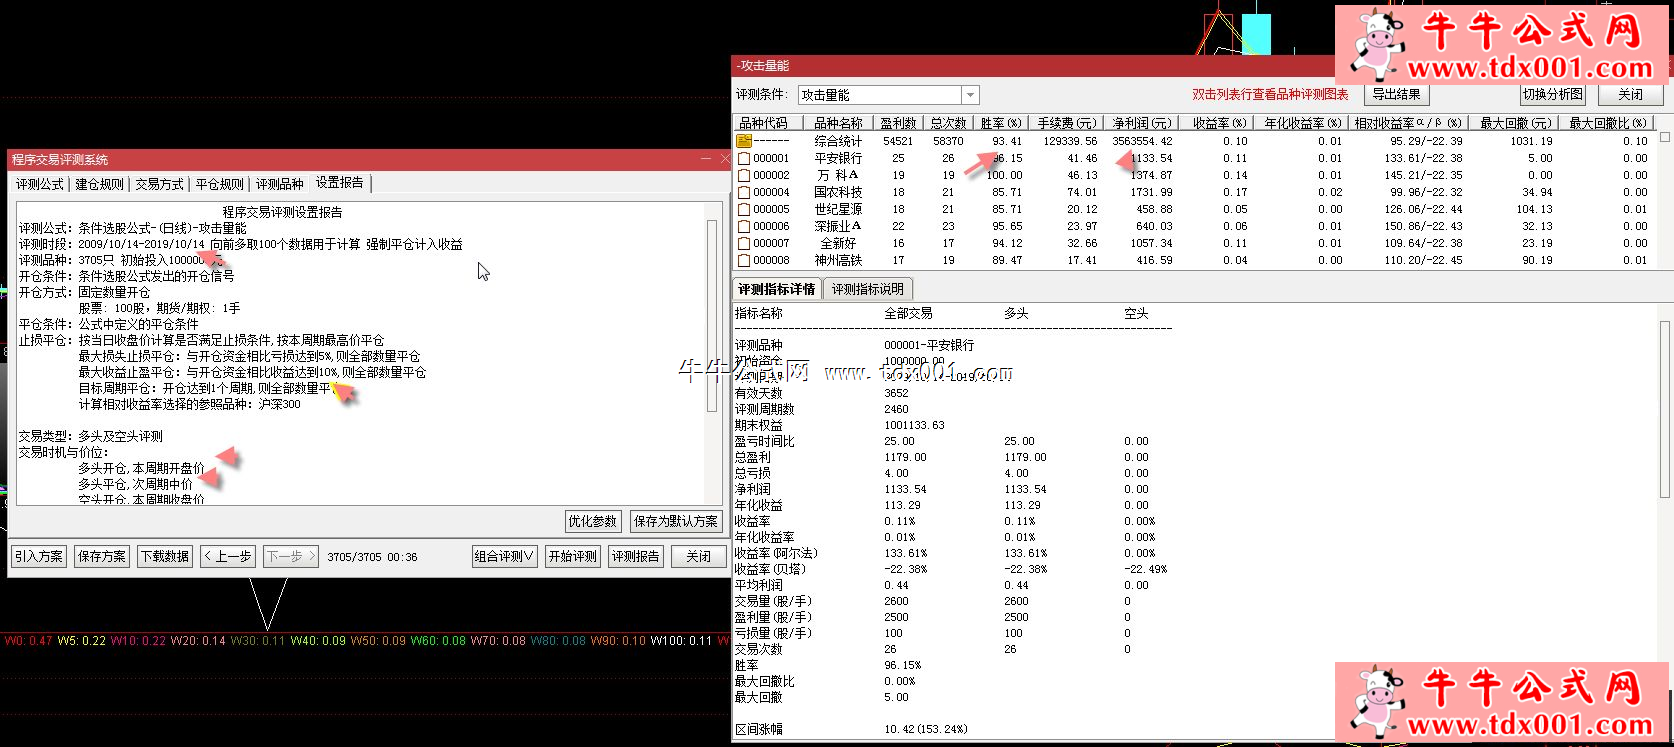Select the 神州高铁 row name
Viewport: 1674px width, 747px height.
pos(838,260)
